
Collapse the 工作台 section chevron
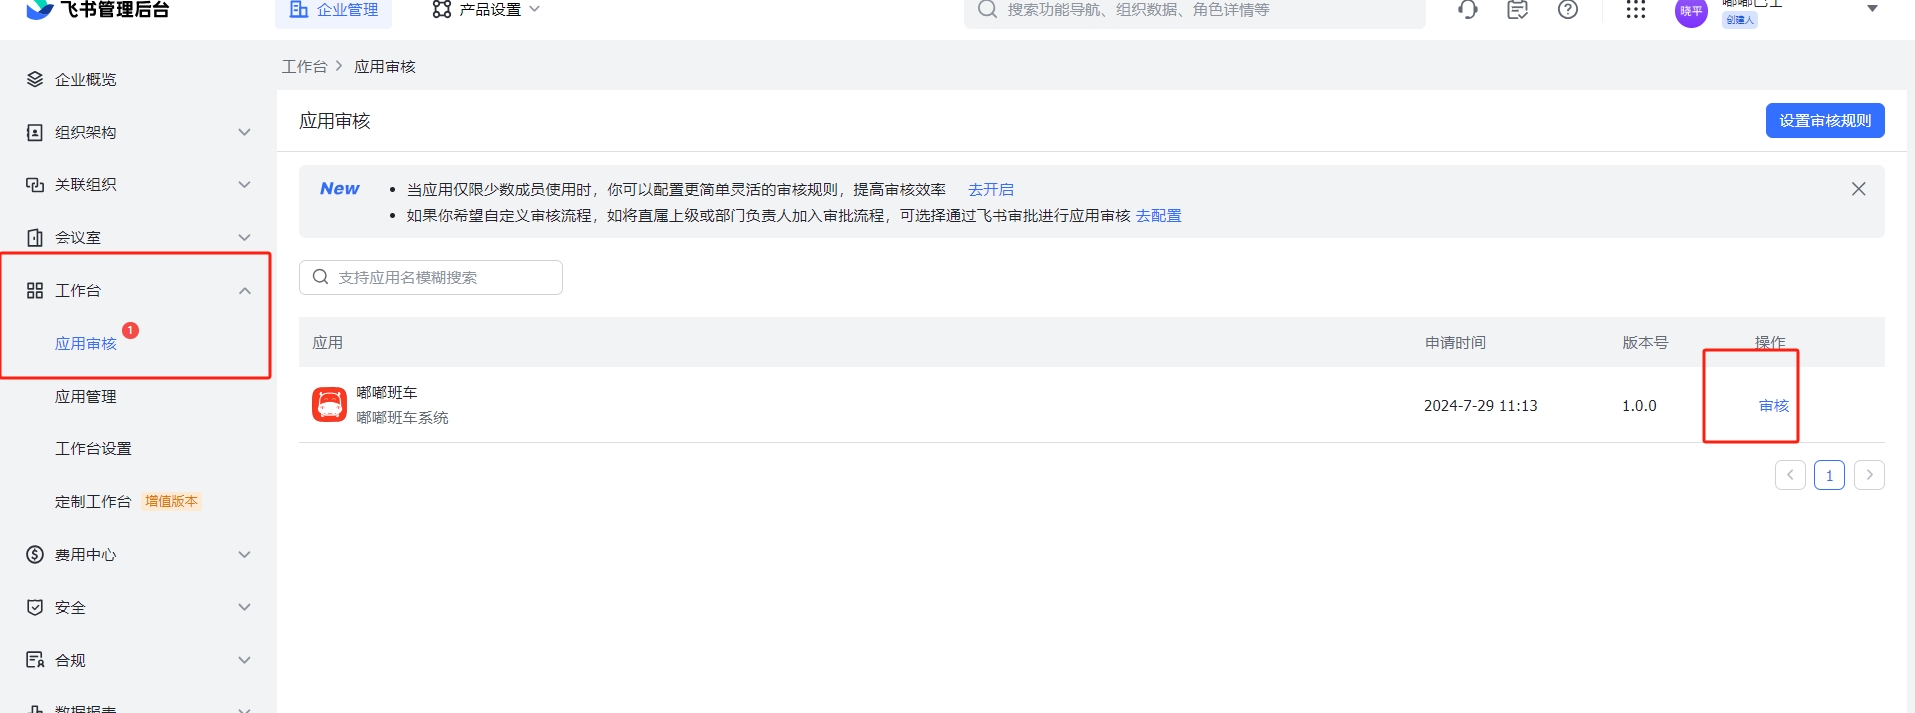tap(244, 290)
